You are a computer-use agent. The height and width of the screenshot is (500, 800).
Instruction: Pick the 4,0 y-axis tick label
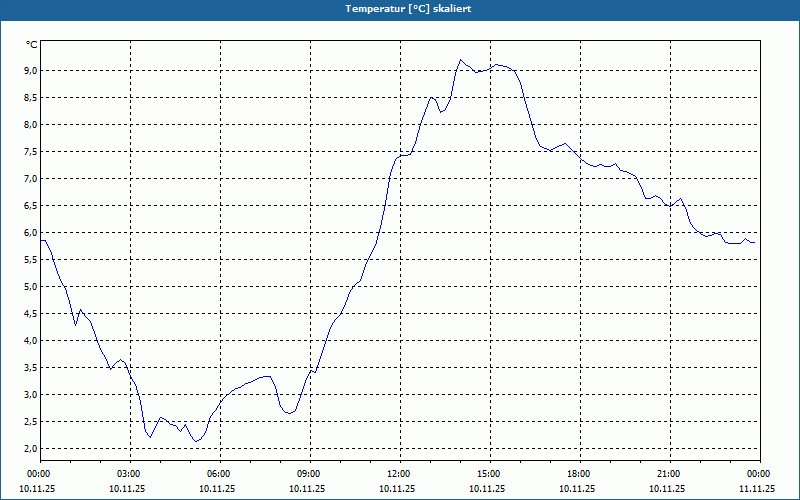coord(31,341)
